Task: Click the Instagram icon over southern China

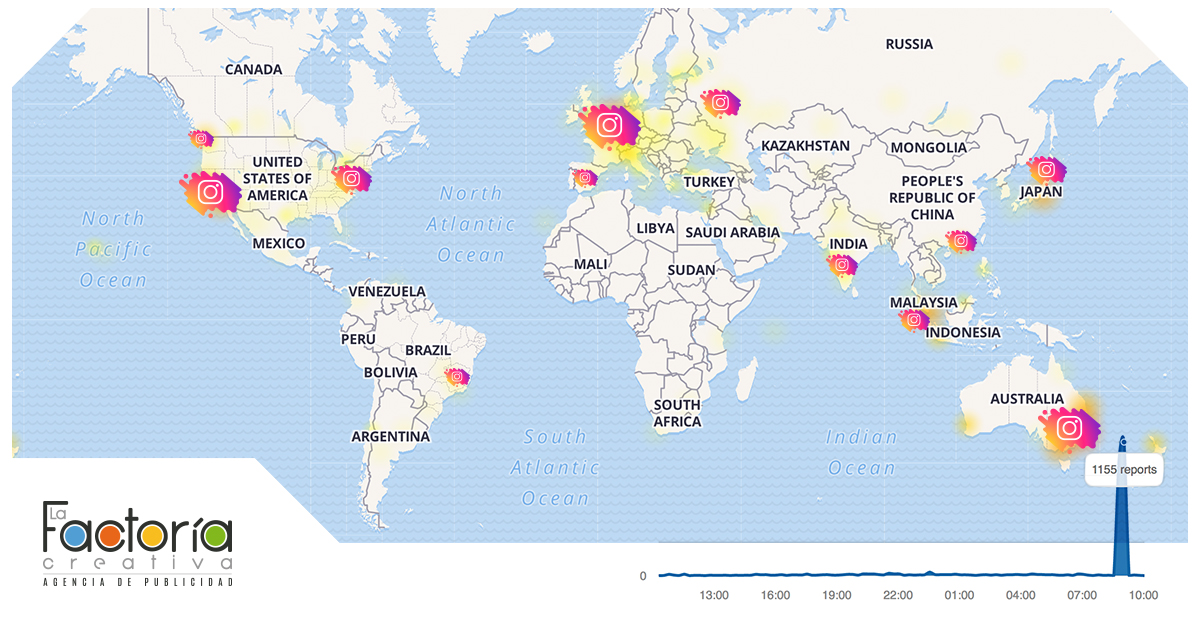Action: 961,240
